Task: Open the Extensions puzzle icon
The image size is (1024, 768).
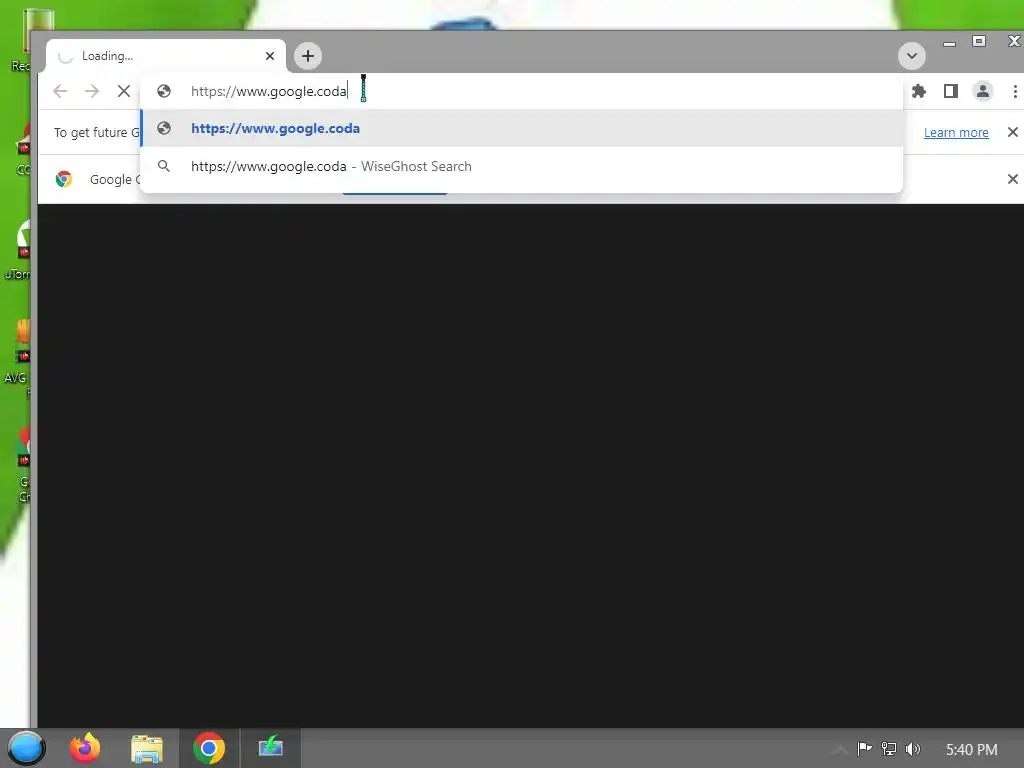Action: 919,91
